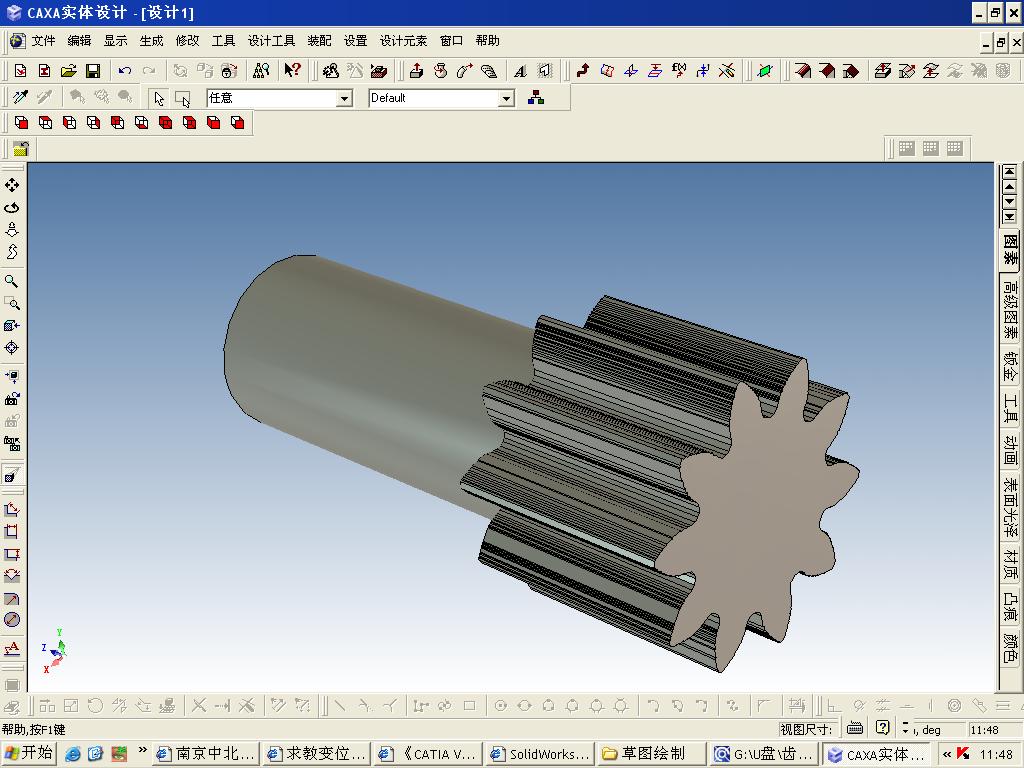Open the 生成 menu
Viewport: 1024px width, 768px height.
click(152, 40)
